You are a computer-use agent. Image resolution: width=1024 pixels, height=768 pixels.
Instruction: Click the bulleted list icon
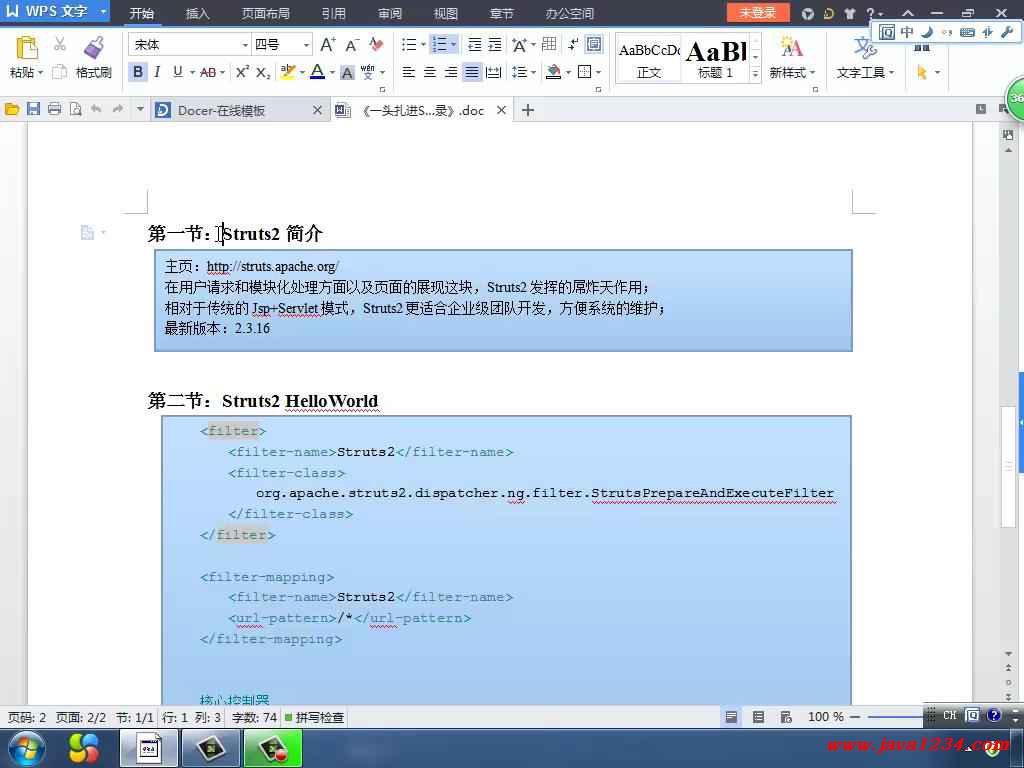click(409, 44)
